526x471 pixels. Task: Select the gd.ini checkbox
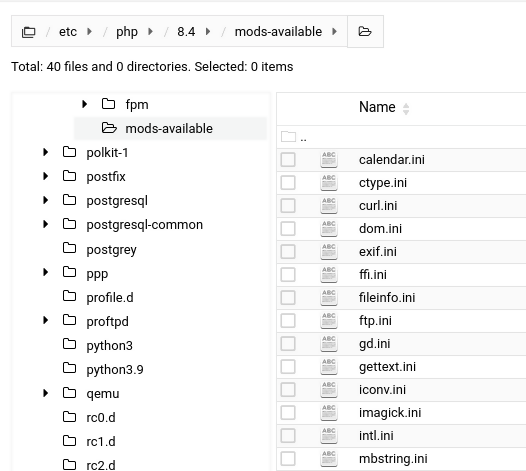pos(288,344)
